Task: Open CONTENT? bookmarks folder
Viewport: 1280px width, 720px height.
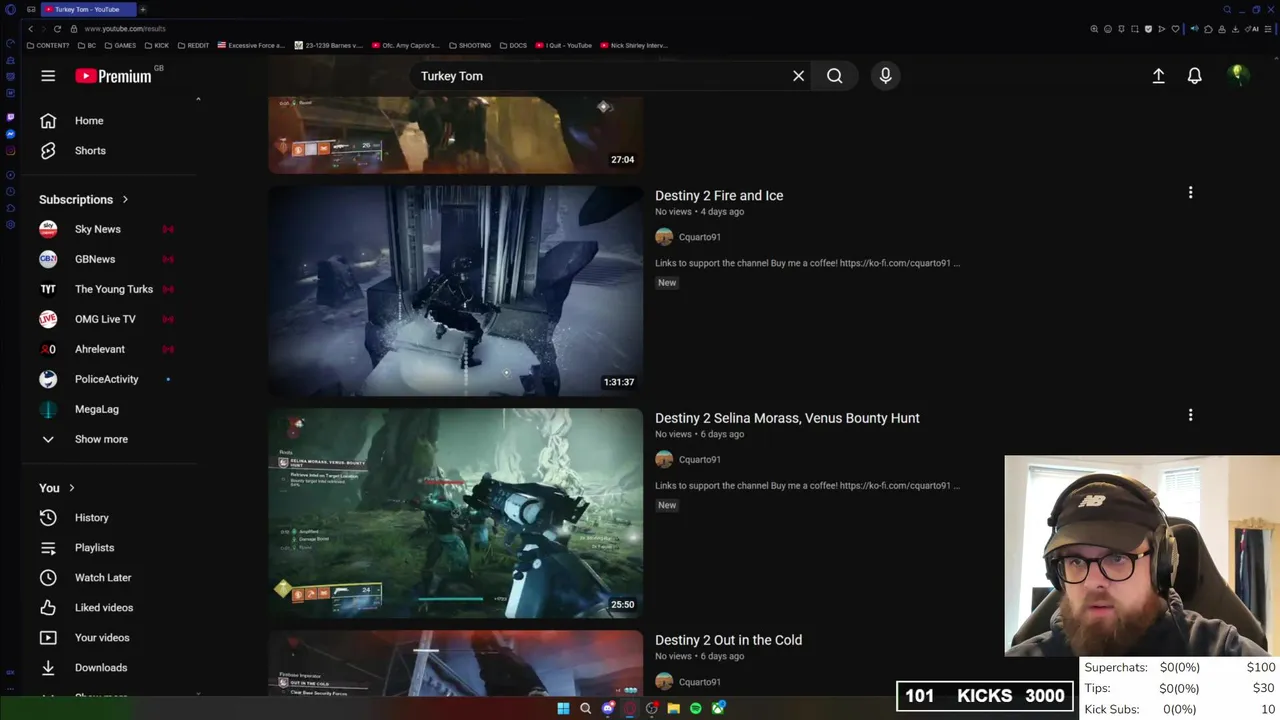Action: click(x=48, y=45)
